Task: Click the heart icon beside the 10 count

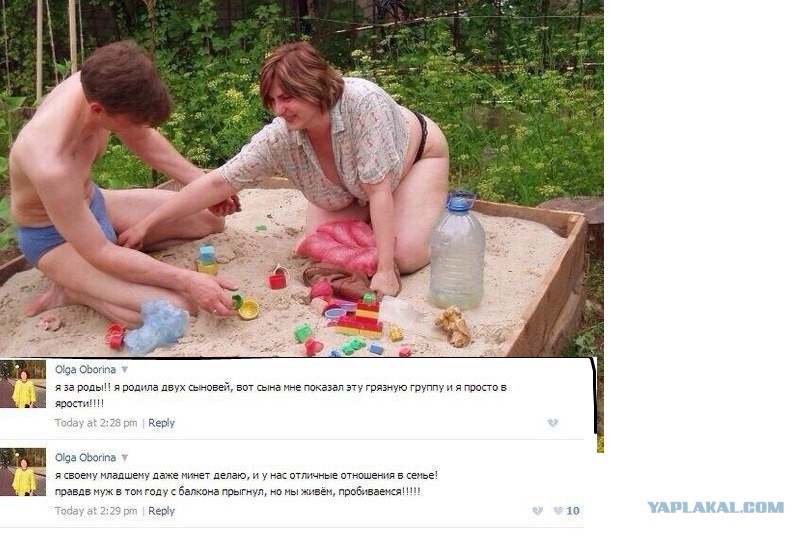Action: (x=558, y=511)
